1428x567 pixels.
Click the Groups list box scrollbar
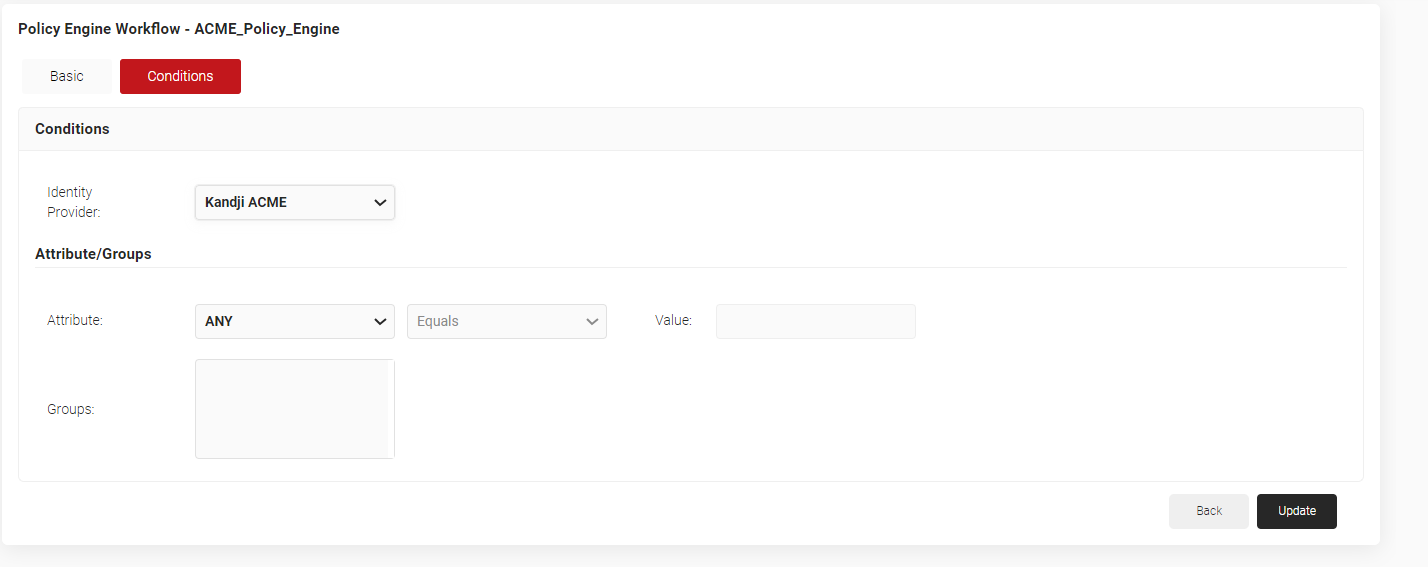(x=391, y=408)
